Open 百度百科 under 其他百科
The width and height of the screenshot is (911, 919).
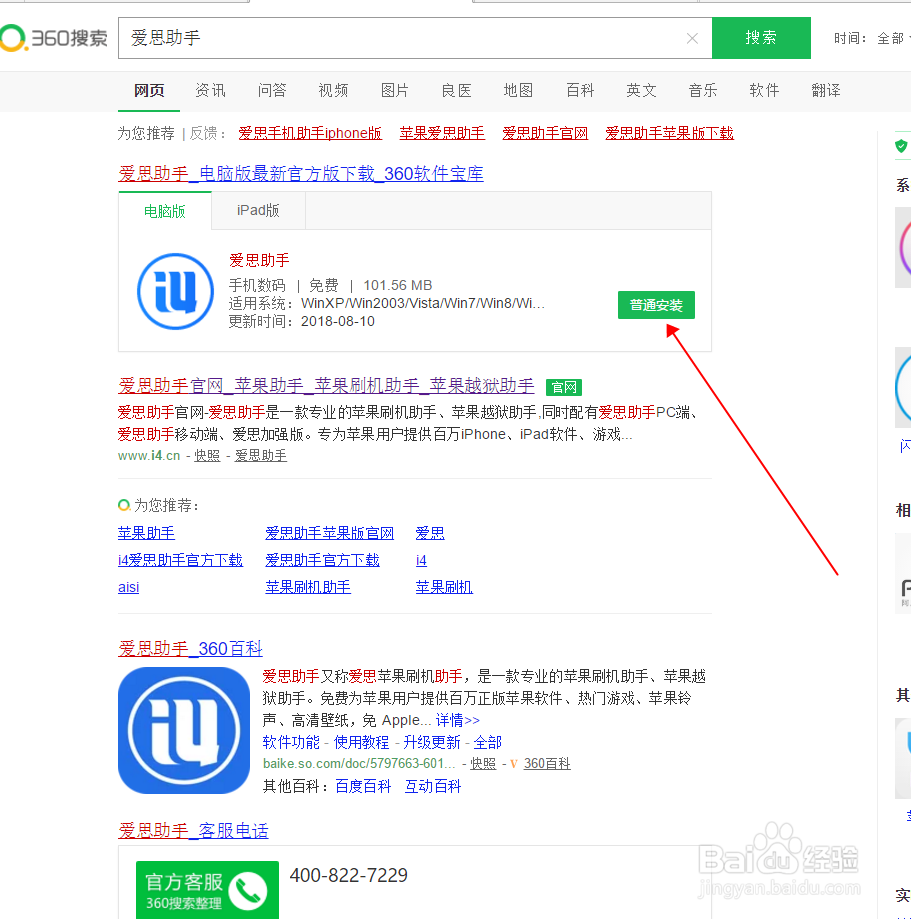(363, 787)
